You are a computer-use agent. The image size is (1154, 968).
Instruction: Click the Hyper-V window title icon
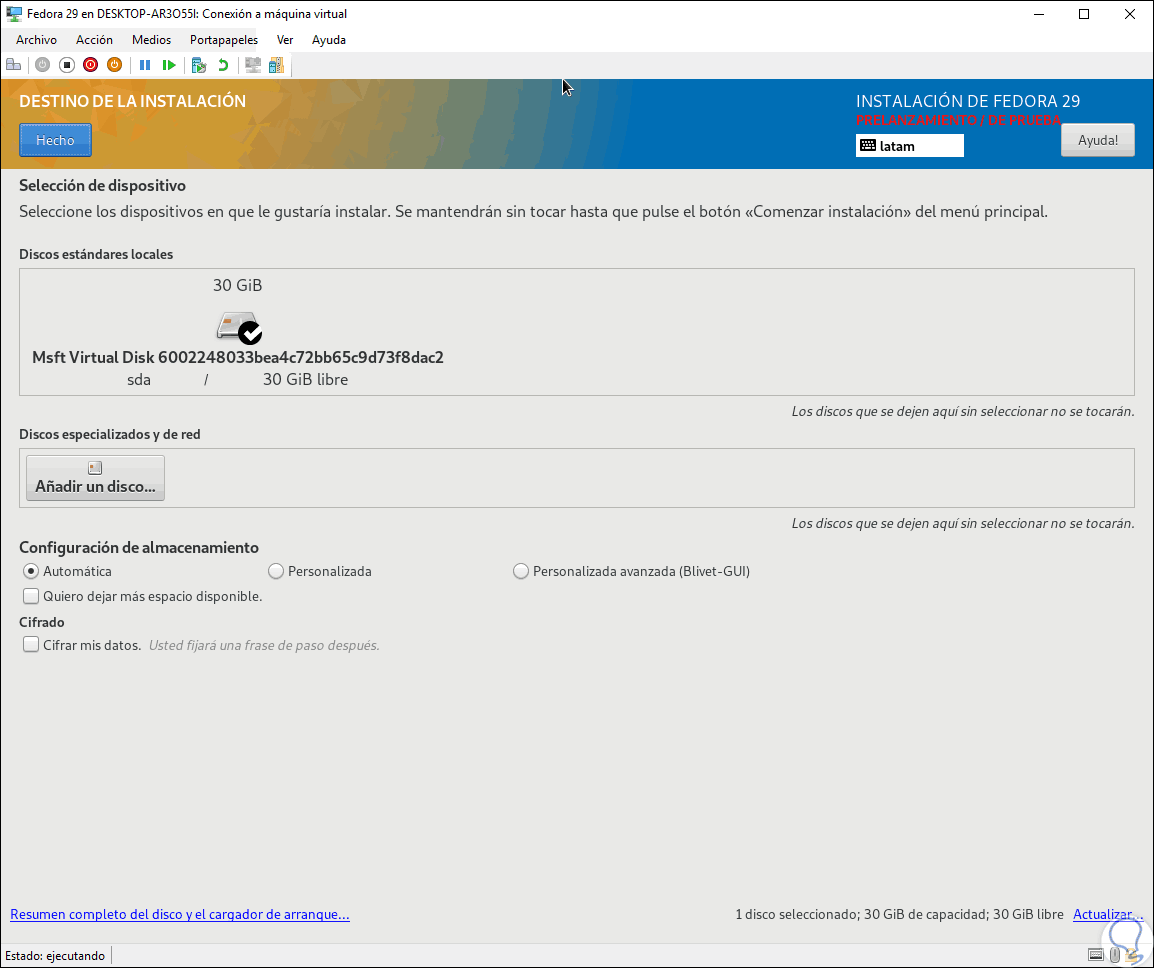(13, 14)
